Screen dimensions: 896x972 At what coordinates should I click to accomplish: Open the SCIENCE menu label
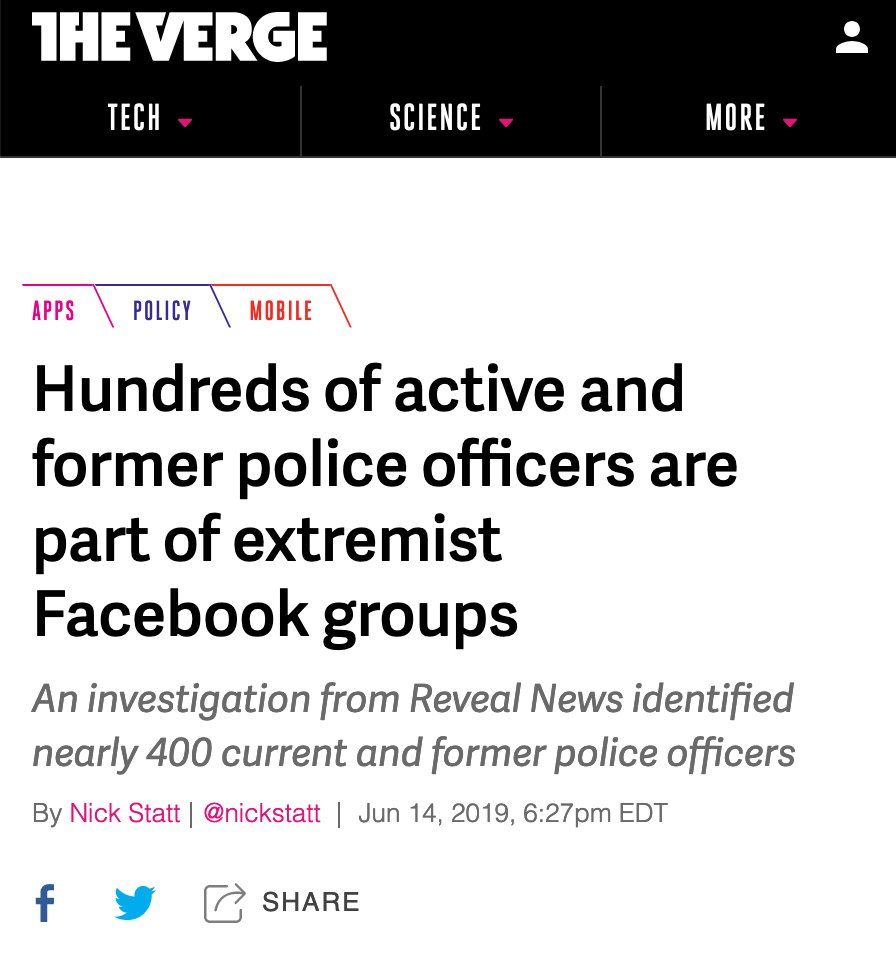pyautogui.click(x=435, y=119)
